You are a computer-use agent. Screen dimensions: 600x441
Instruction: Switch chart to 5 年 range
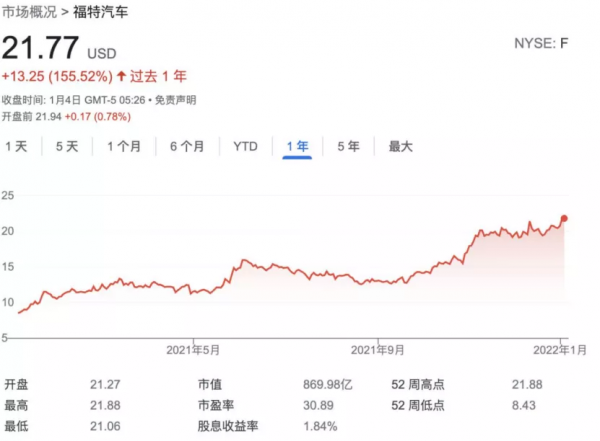click(x=348, y=147)
